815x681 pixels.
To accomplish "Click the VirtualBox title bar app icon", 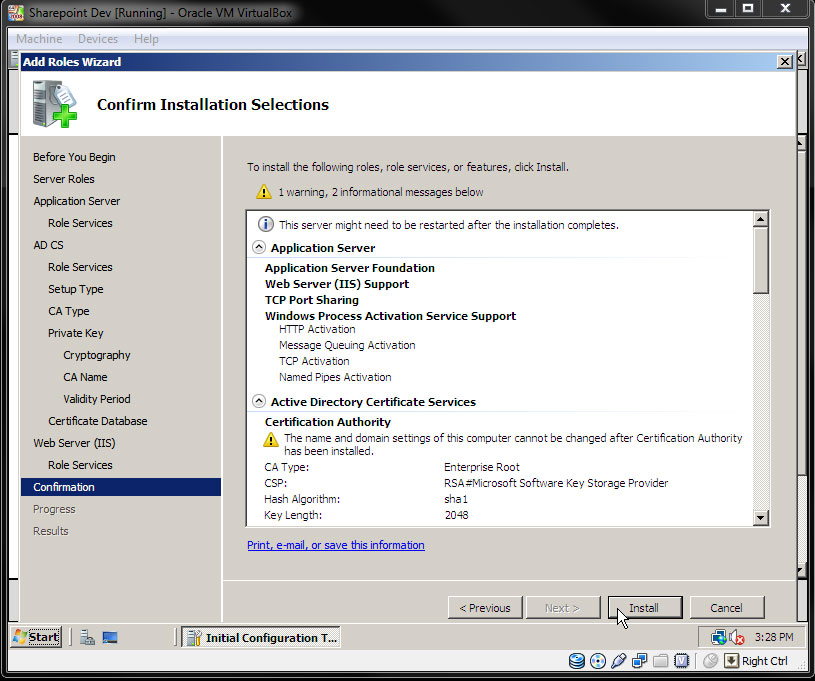I will coord(16,12).
